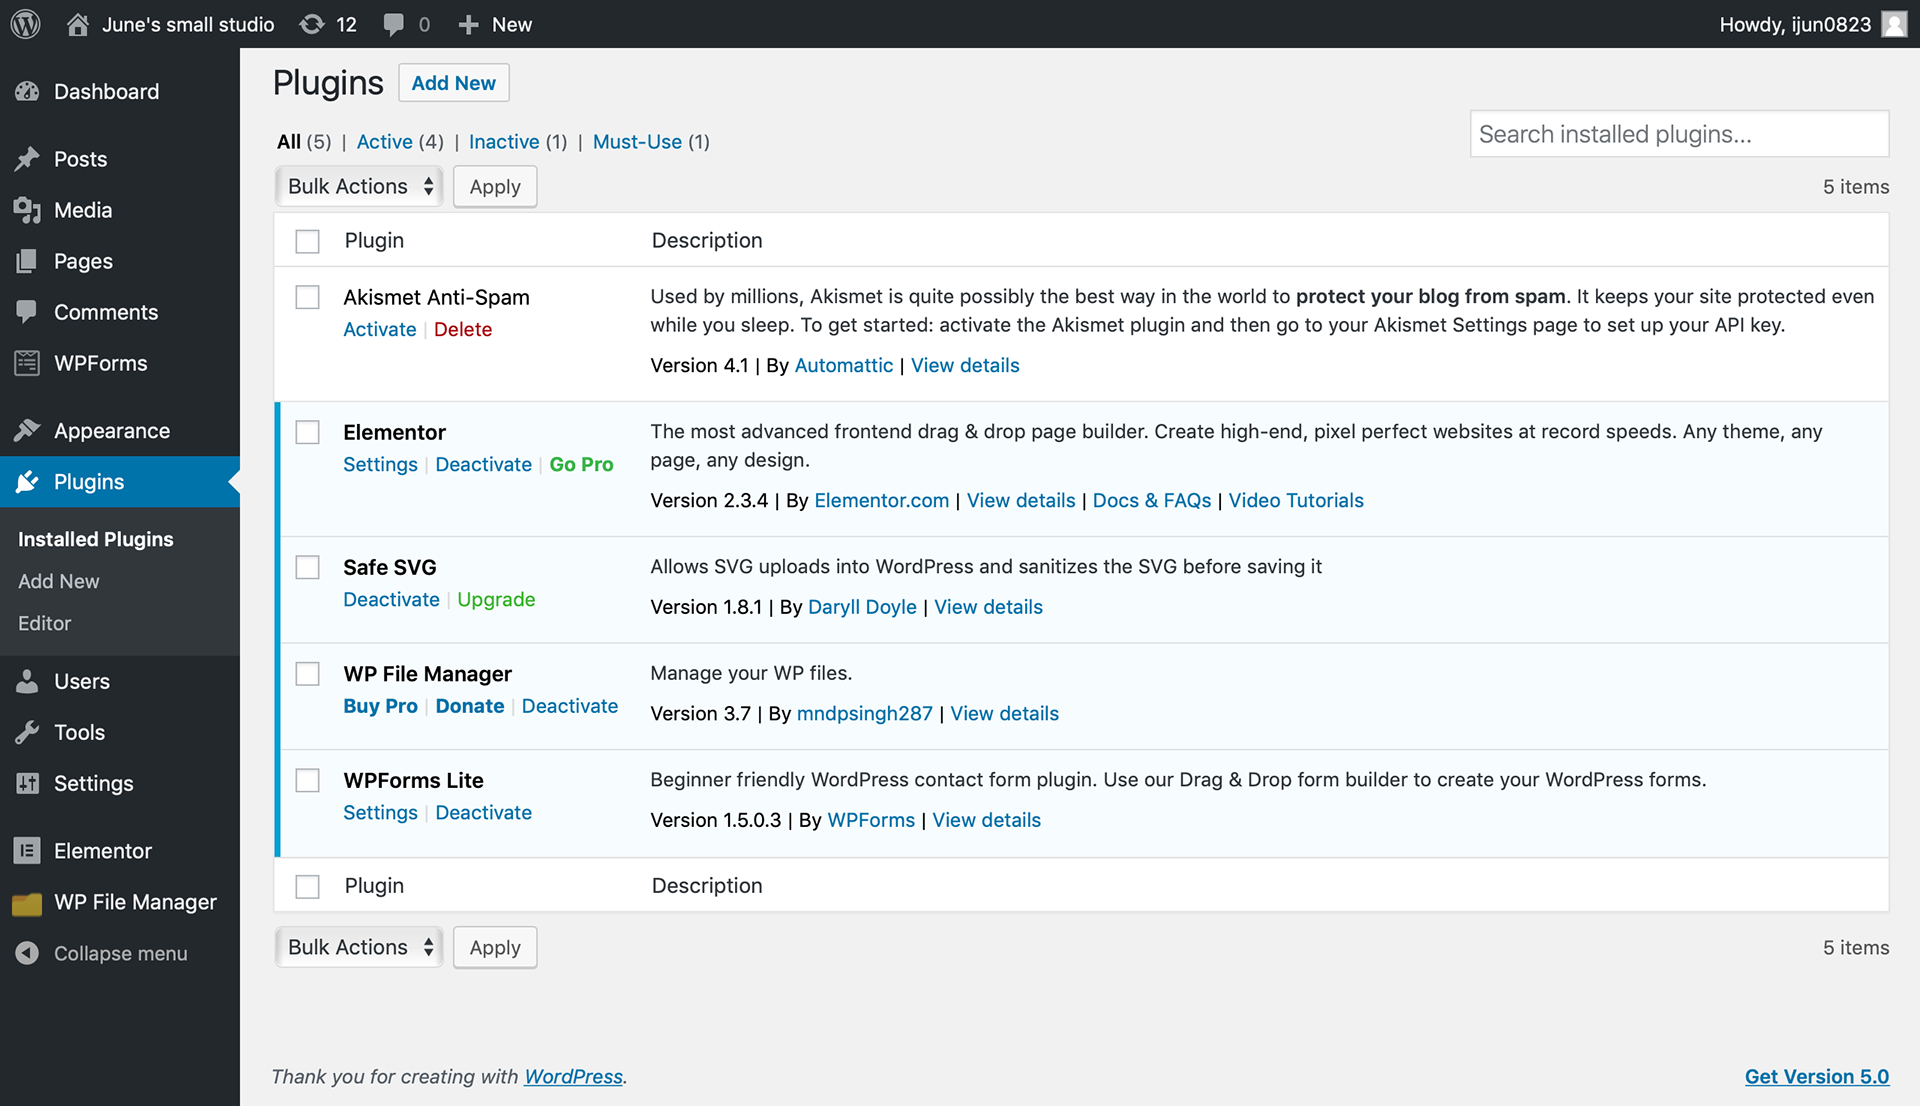Click the WordPress logo icon
This screenshot has height=1106, width=1920.
(x=26, y=24)
